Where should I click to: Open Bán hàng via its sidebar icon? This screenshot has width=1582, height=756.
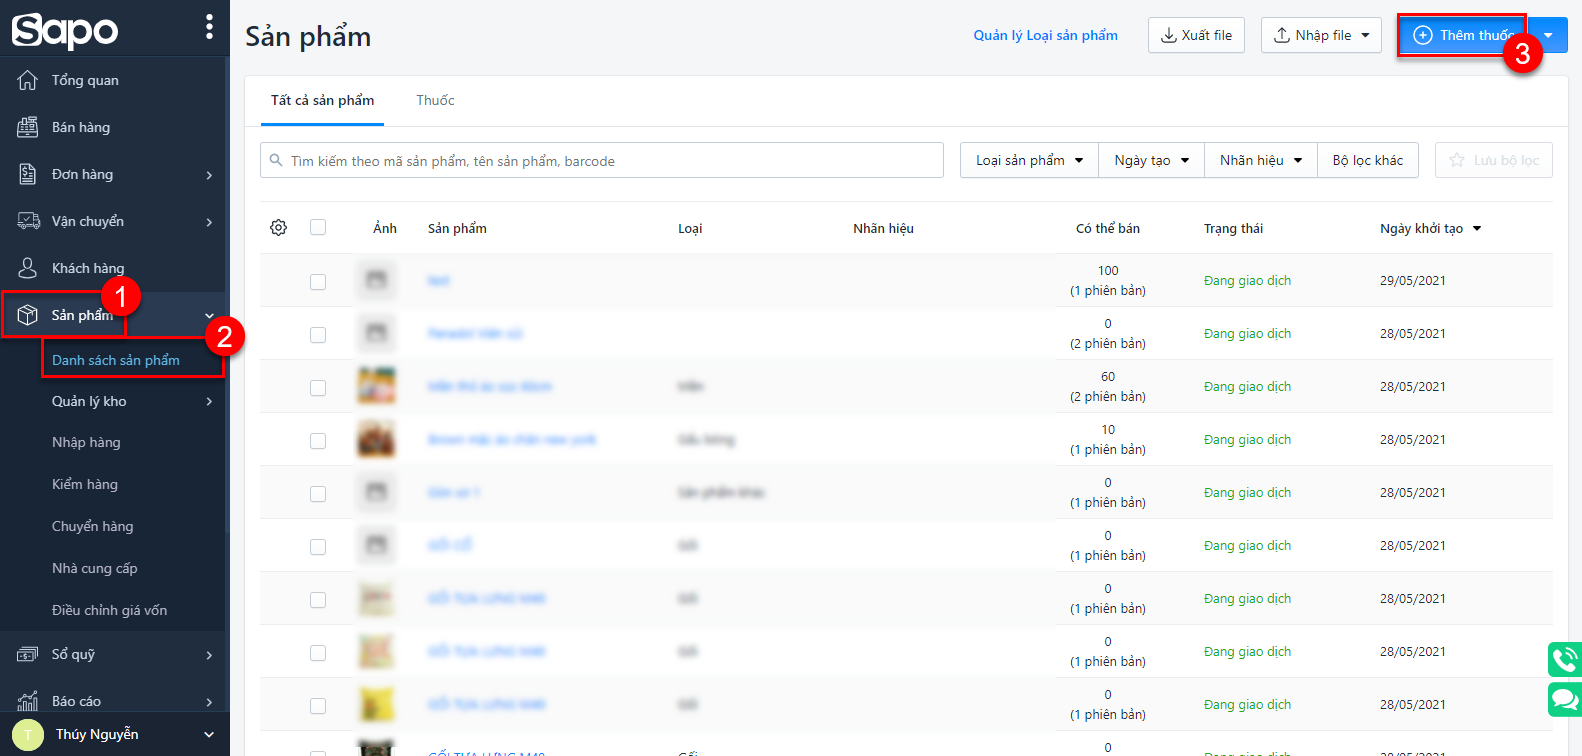(x=28, y=127)
